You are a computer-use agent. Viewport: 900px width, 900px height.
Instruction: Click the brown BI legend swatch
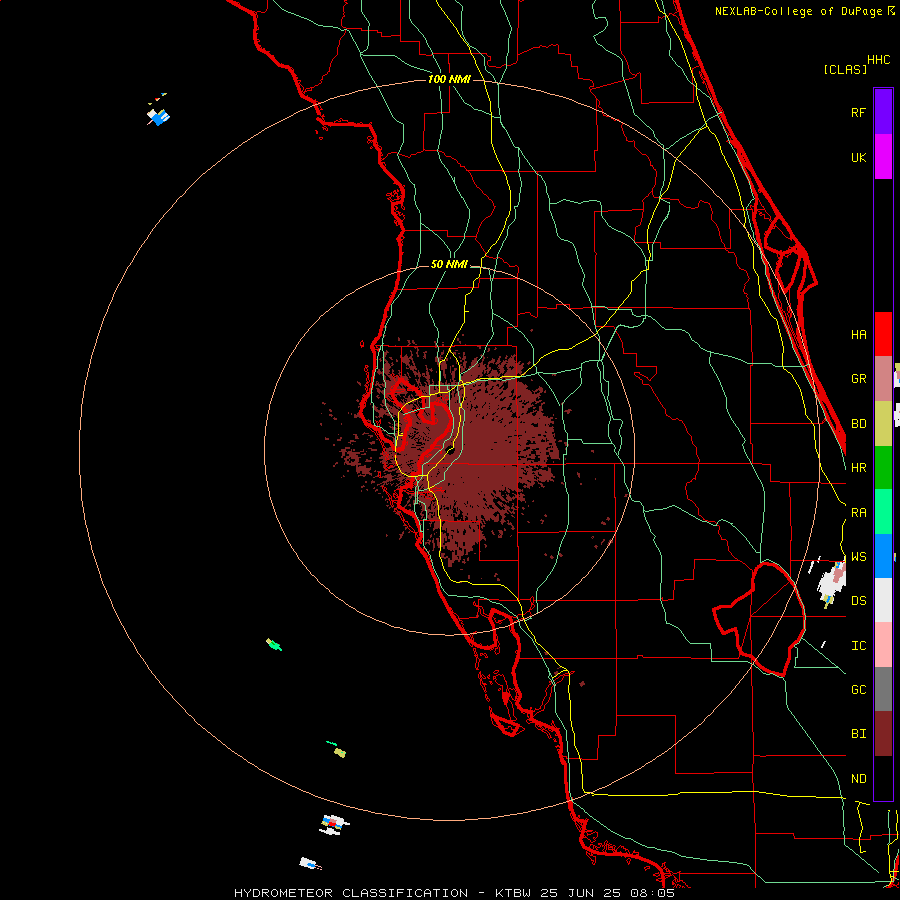[x=883, y=734]
